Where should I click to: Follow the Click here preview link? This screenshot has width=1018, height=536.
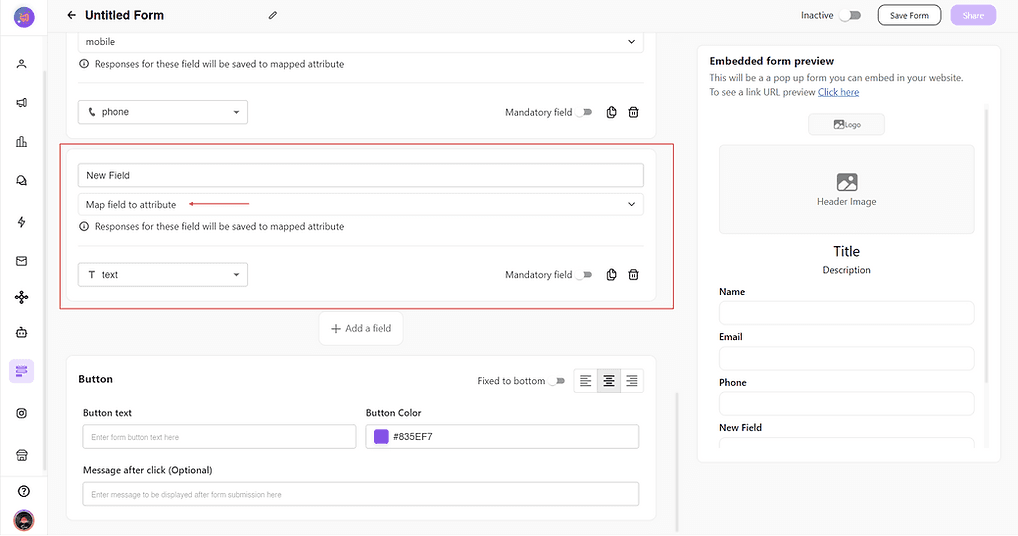(838, 92)
